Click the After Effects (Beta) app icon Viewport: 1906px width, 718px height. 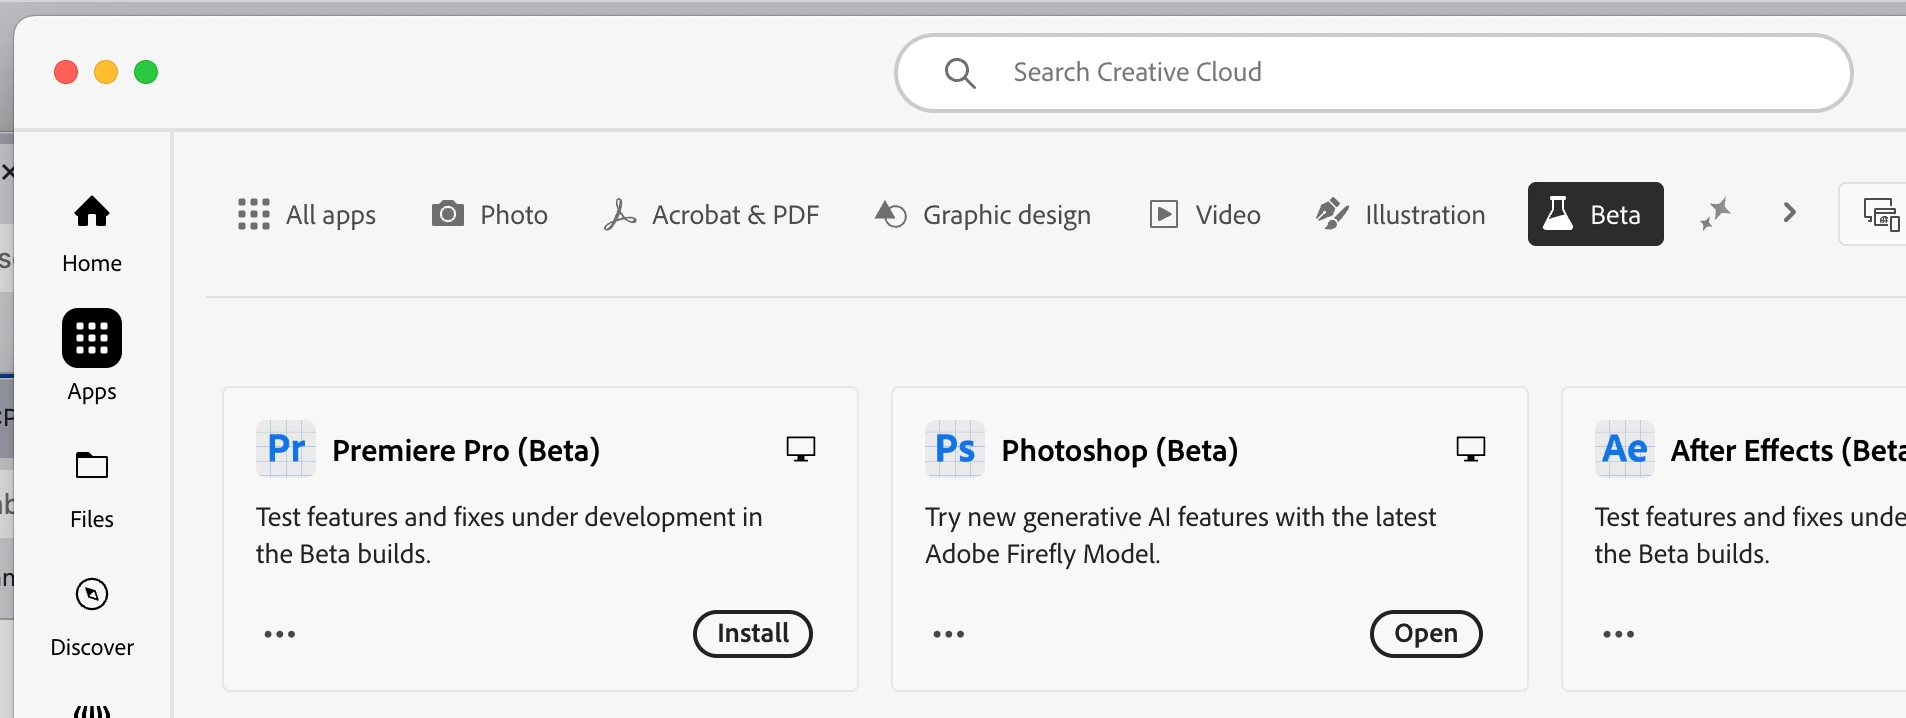tap(1625, 449)
